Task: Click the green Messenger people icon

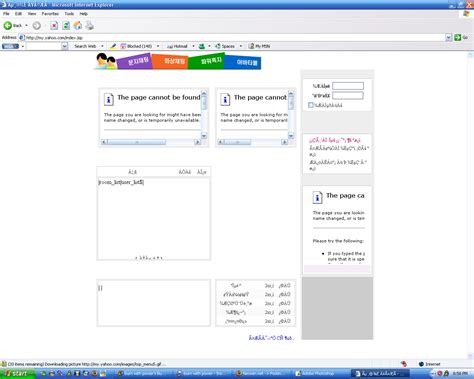Action: pyautogui.click(x=202, y=46)
